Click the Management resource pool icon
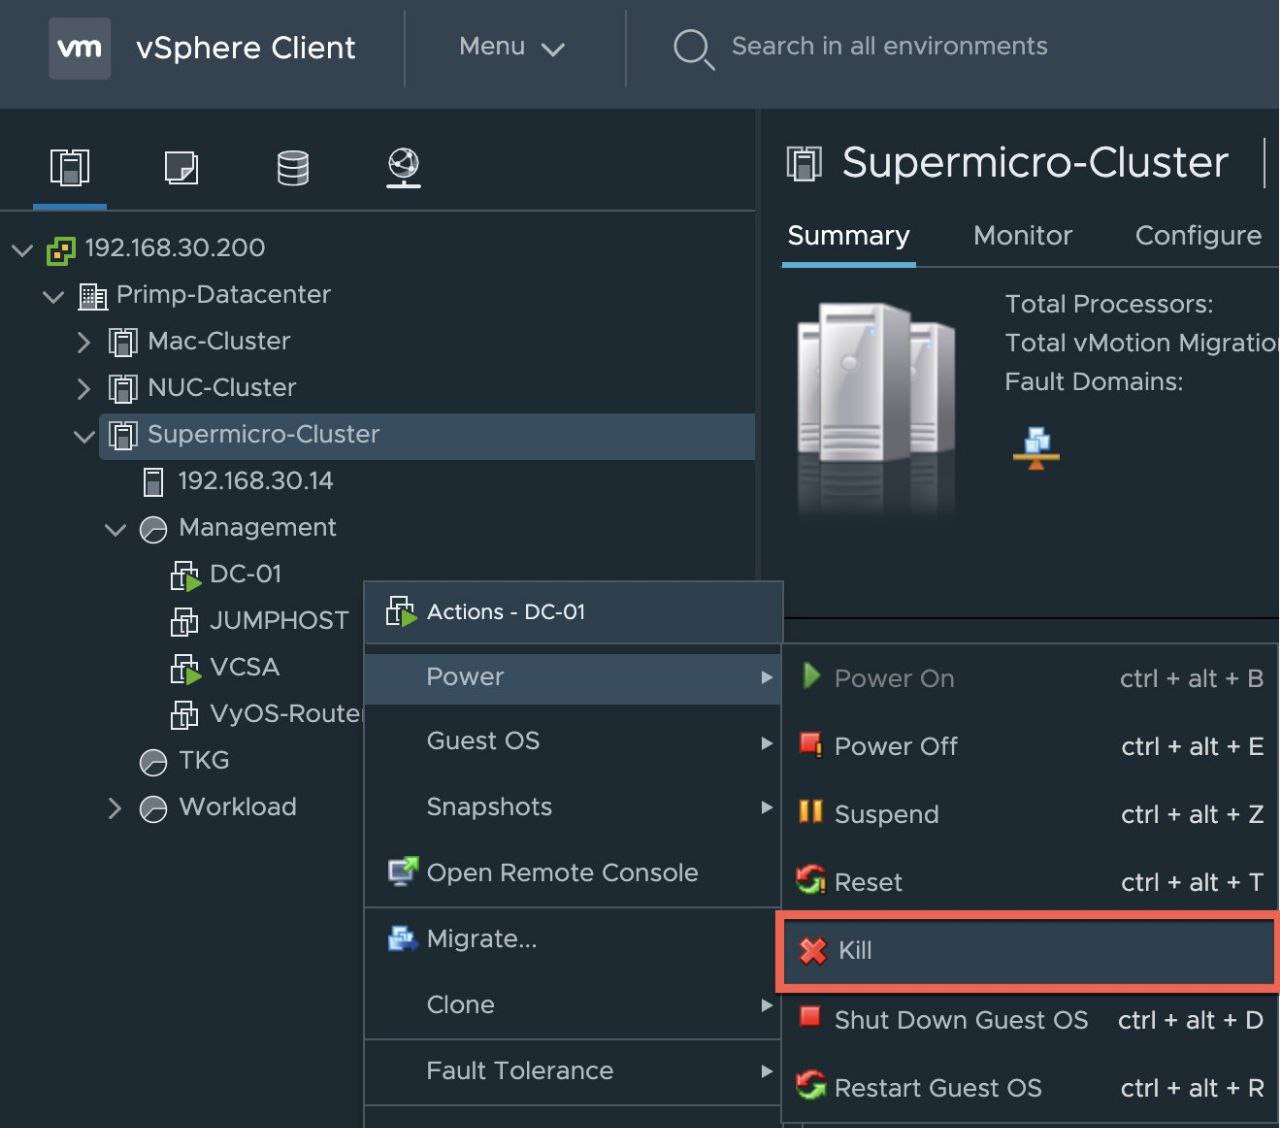1280x1128 pixels. pos(153,529)
